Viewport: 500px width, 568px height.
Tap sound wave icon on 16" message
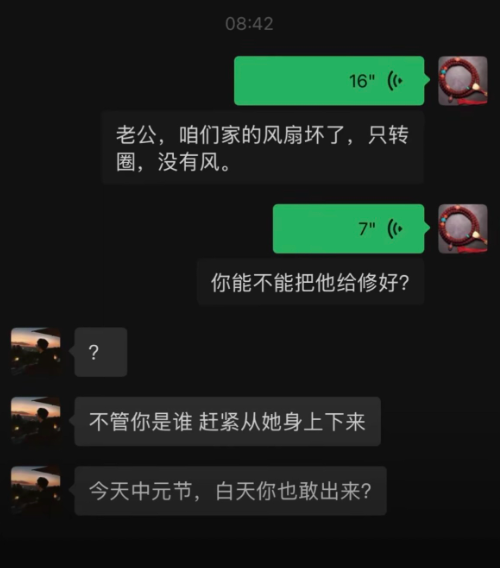[x=395, y=81]
